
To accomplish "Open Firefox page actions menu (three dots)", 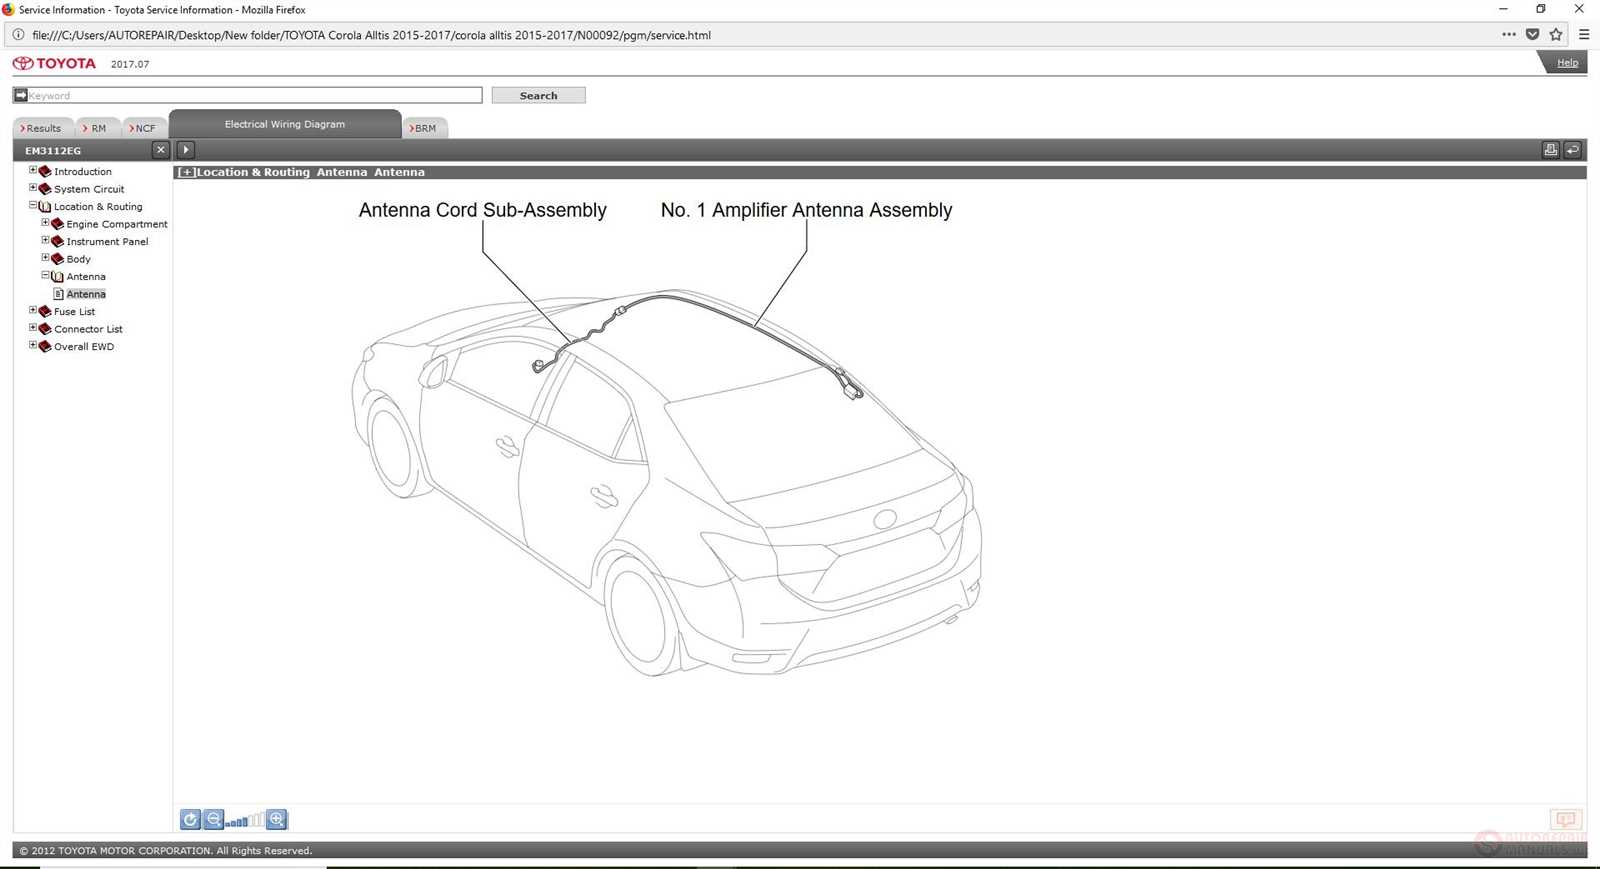I will [x=1509, y=34].
